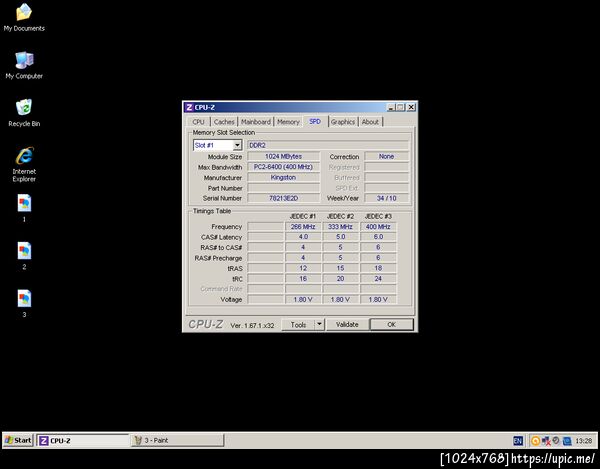Click JEDEC #1 voltage 1.80 V
Image resolution: width=600 pixels, height=469 pixels.
click(303, 299)
